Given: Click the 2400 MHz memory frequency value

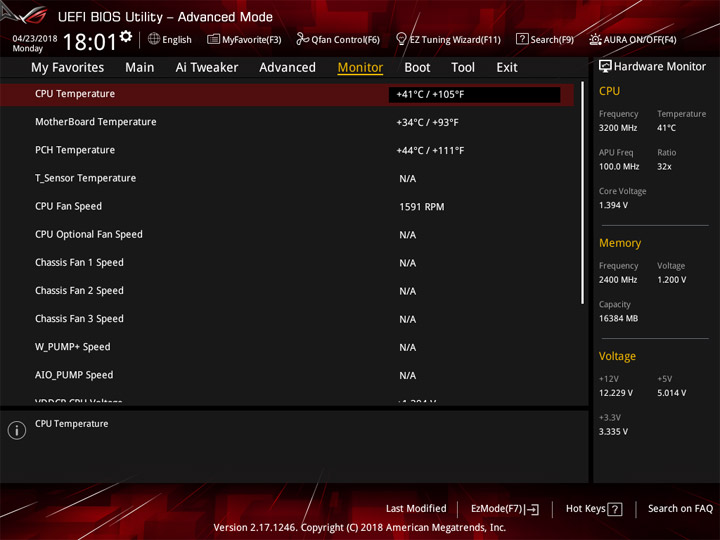Looking at the screenshot, I should 618,280.
